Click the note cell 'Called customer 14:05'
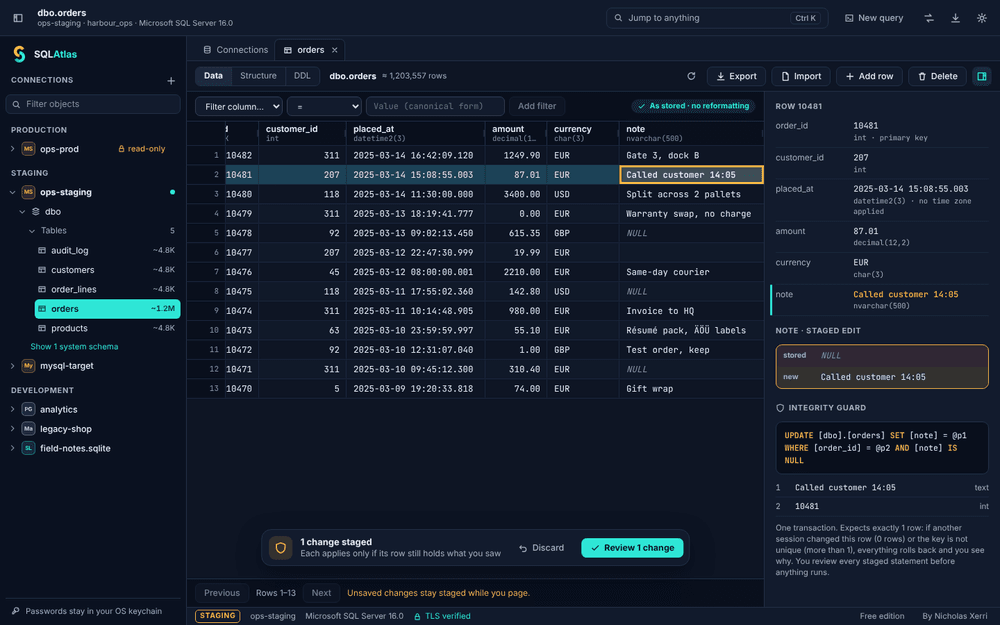 691,175
